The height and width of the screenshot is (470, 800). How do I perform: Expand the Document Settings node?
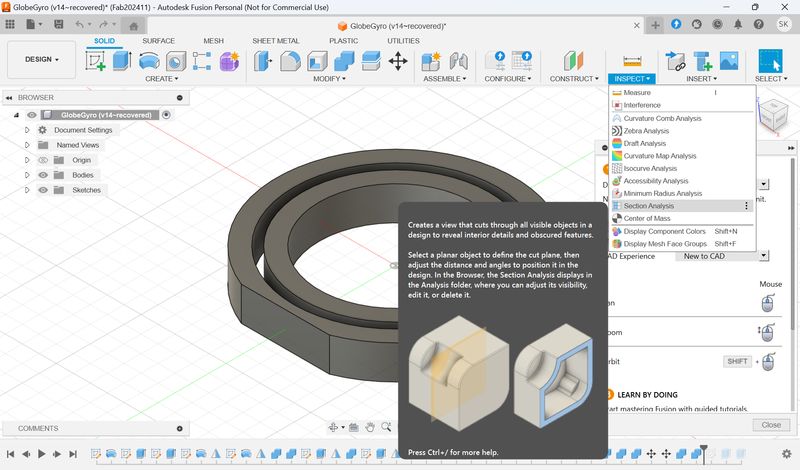[27, 130]
